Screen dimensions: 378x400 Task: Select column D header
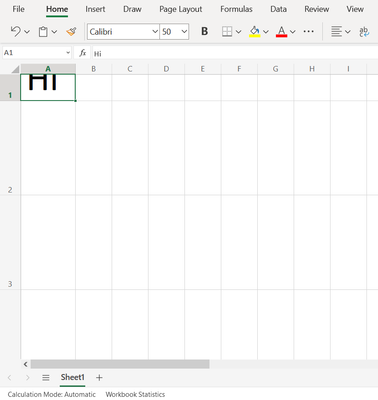166,69
